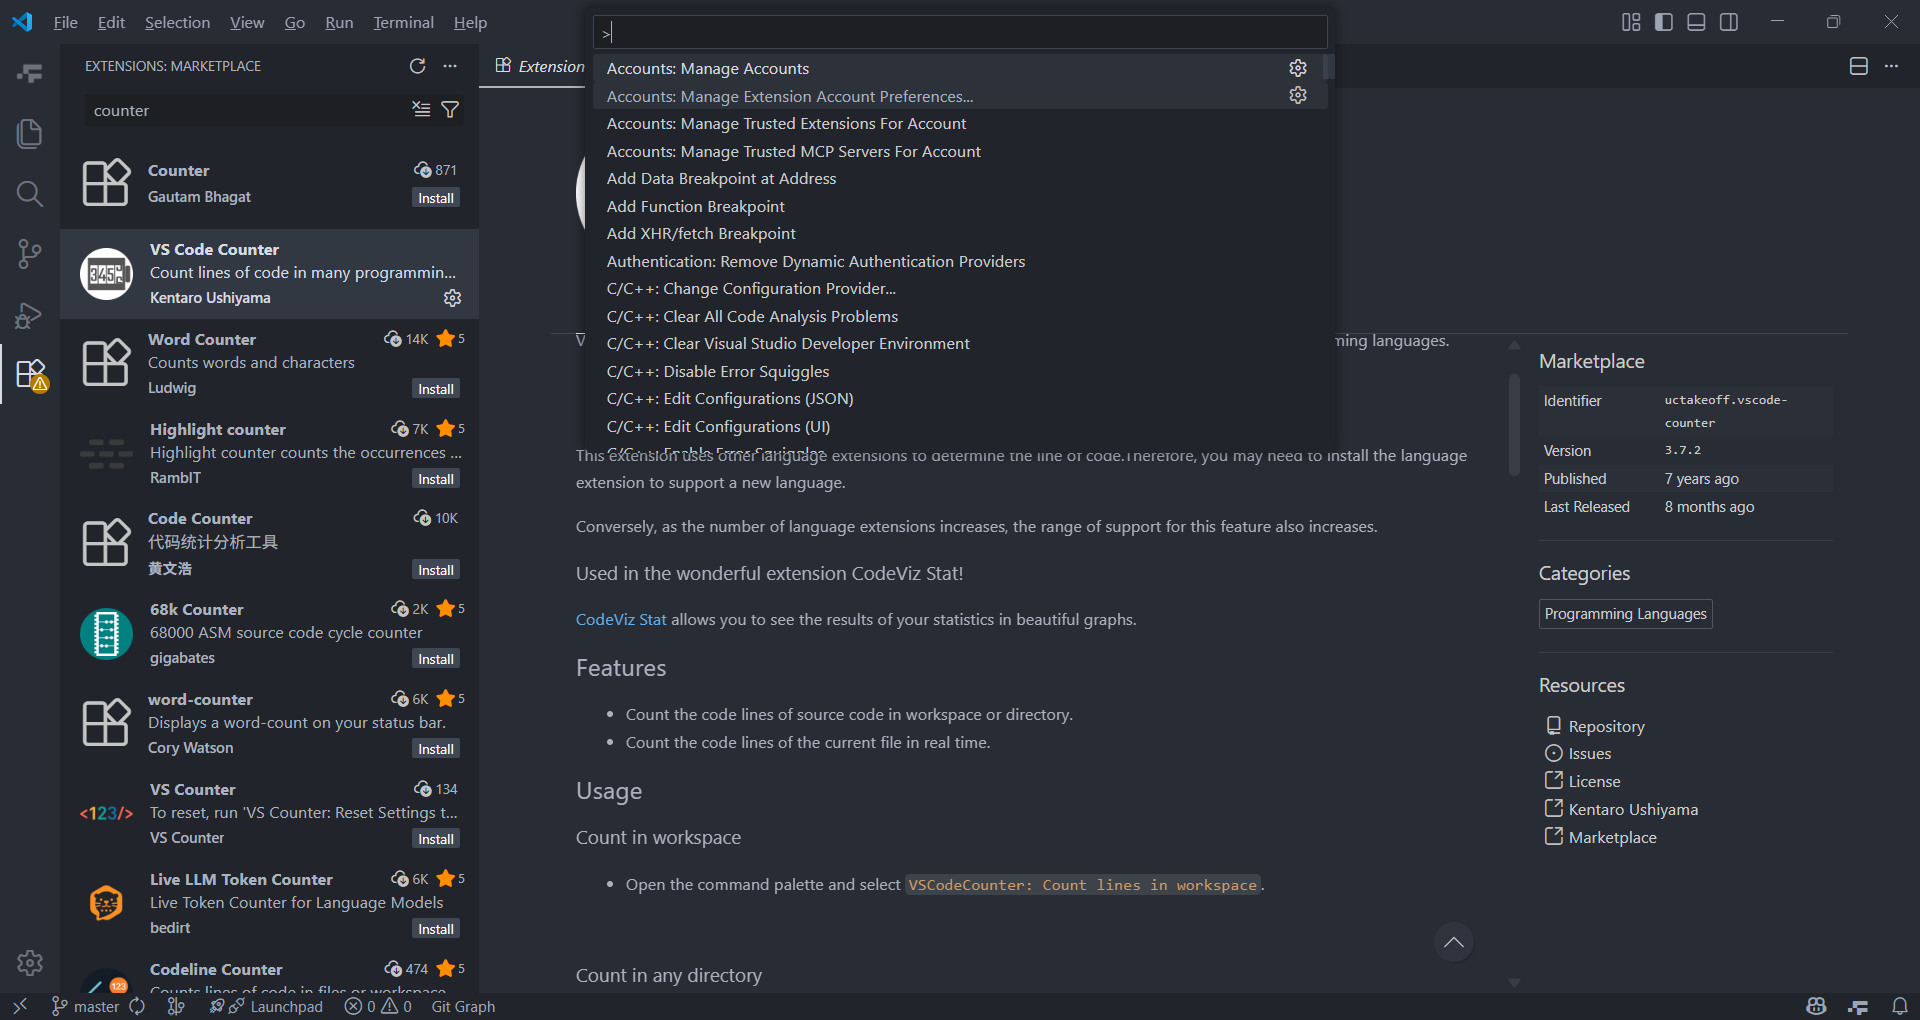The height and width of the screenshot is (1020, 1920).
Task: Open the File menu
Action: click(x=66, y=22)
